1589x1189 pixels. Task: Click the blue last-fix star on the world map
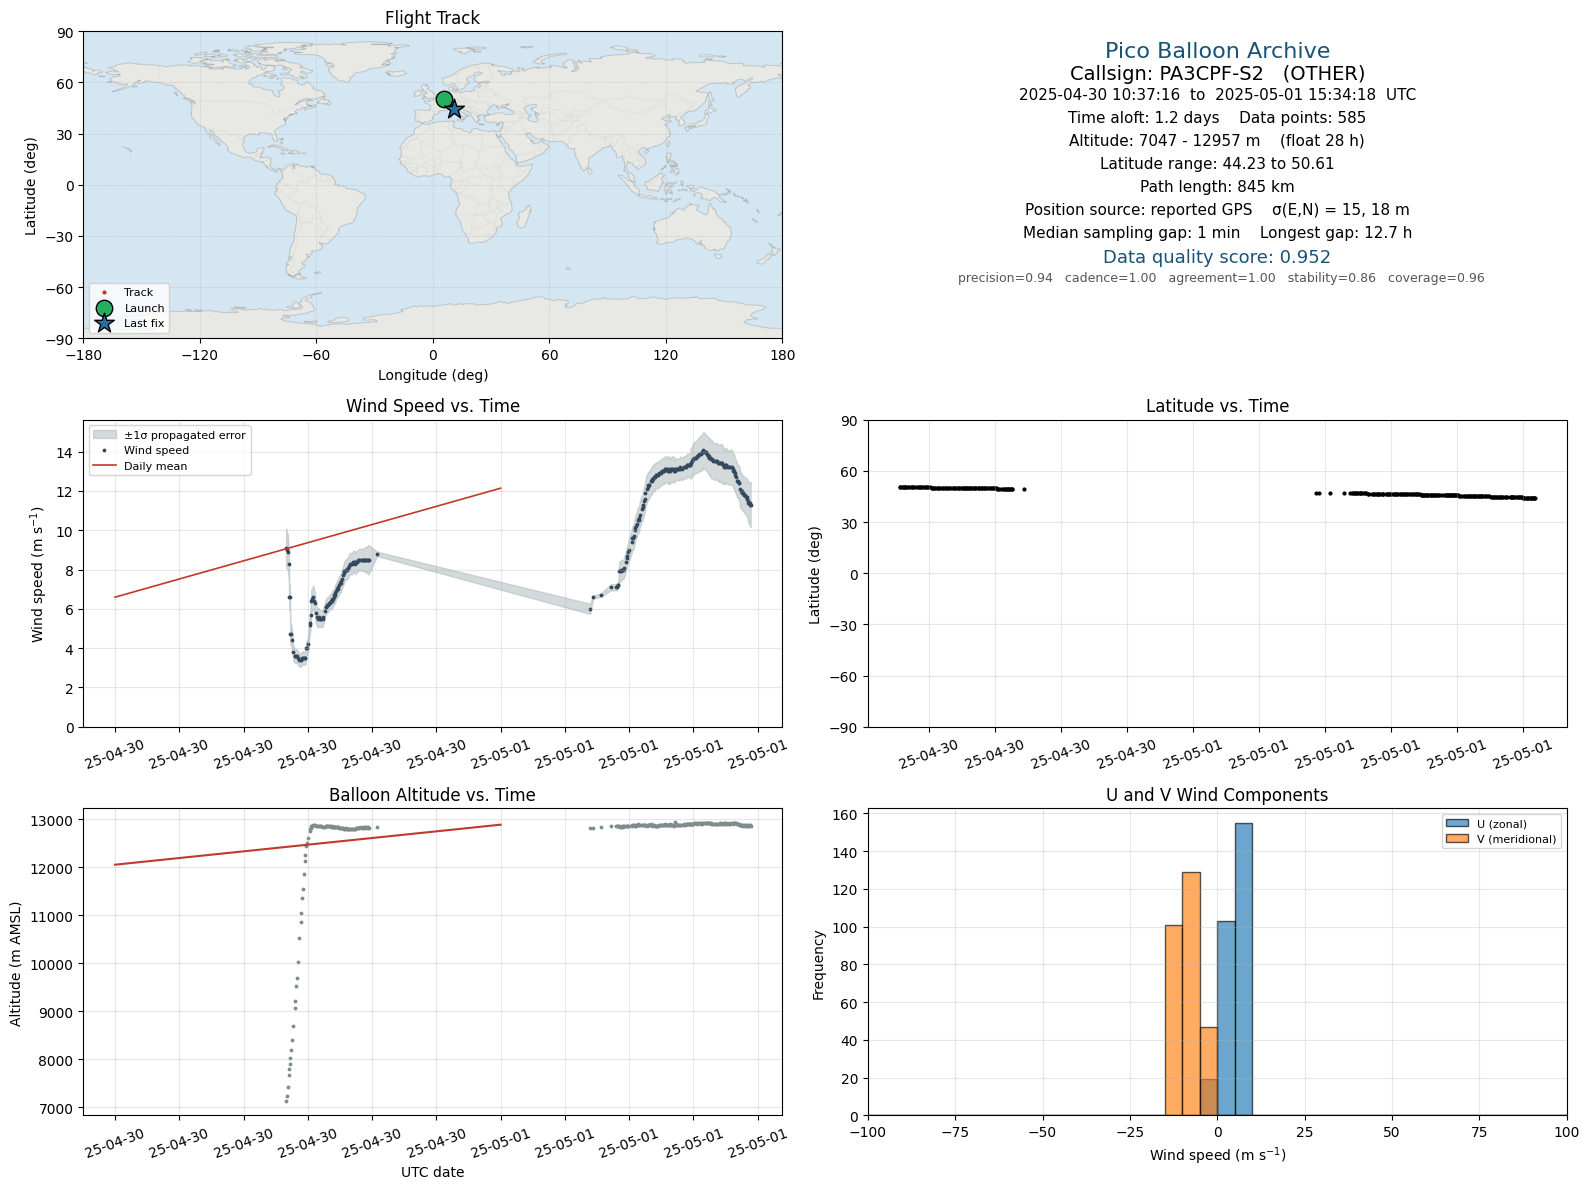click(x=454, y=109)
